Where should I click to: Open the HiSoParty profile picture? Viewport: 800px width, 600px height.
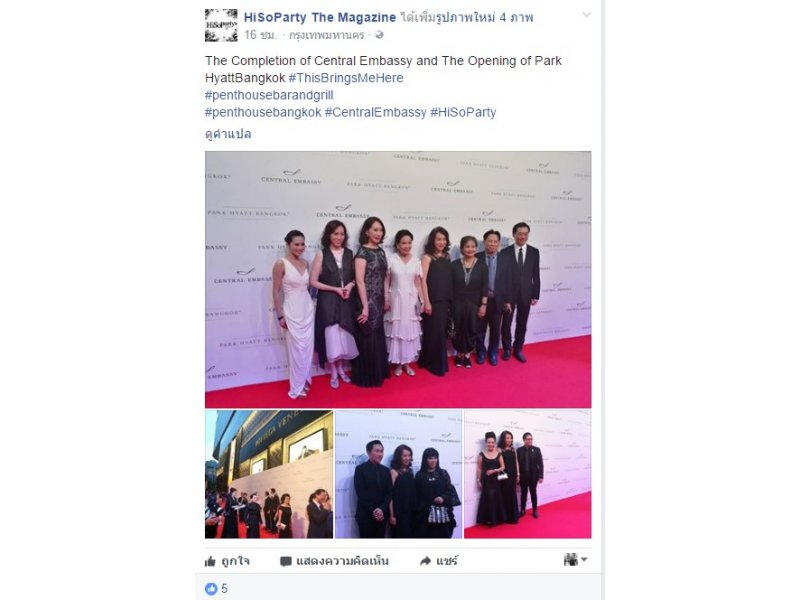click(x=221, y=26)
